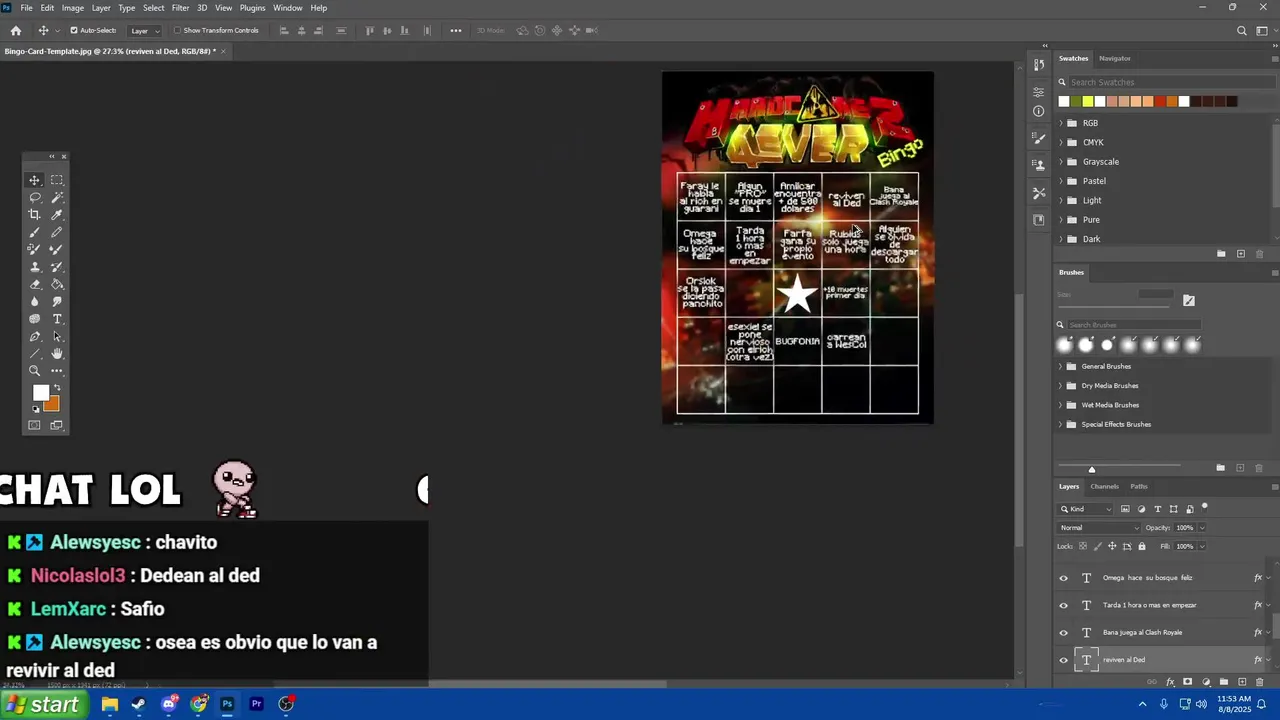Viewport: 1280px width, 720px height.
Task: Hide the 'Omega hace su bosque feliz' layer
Action: [1063, 578]
